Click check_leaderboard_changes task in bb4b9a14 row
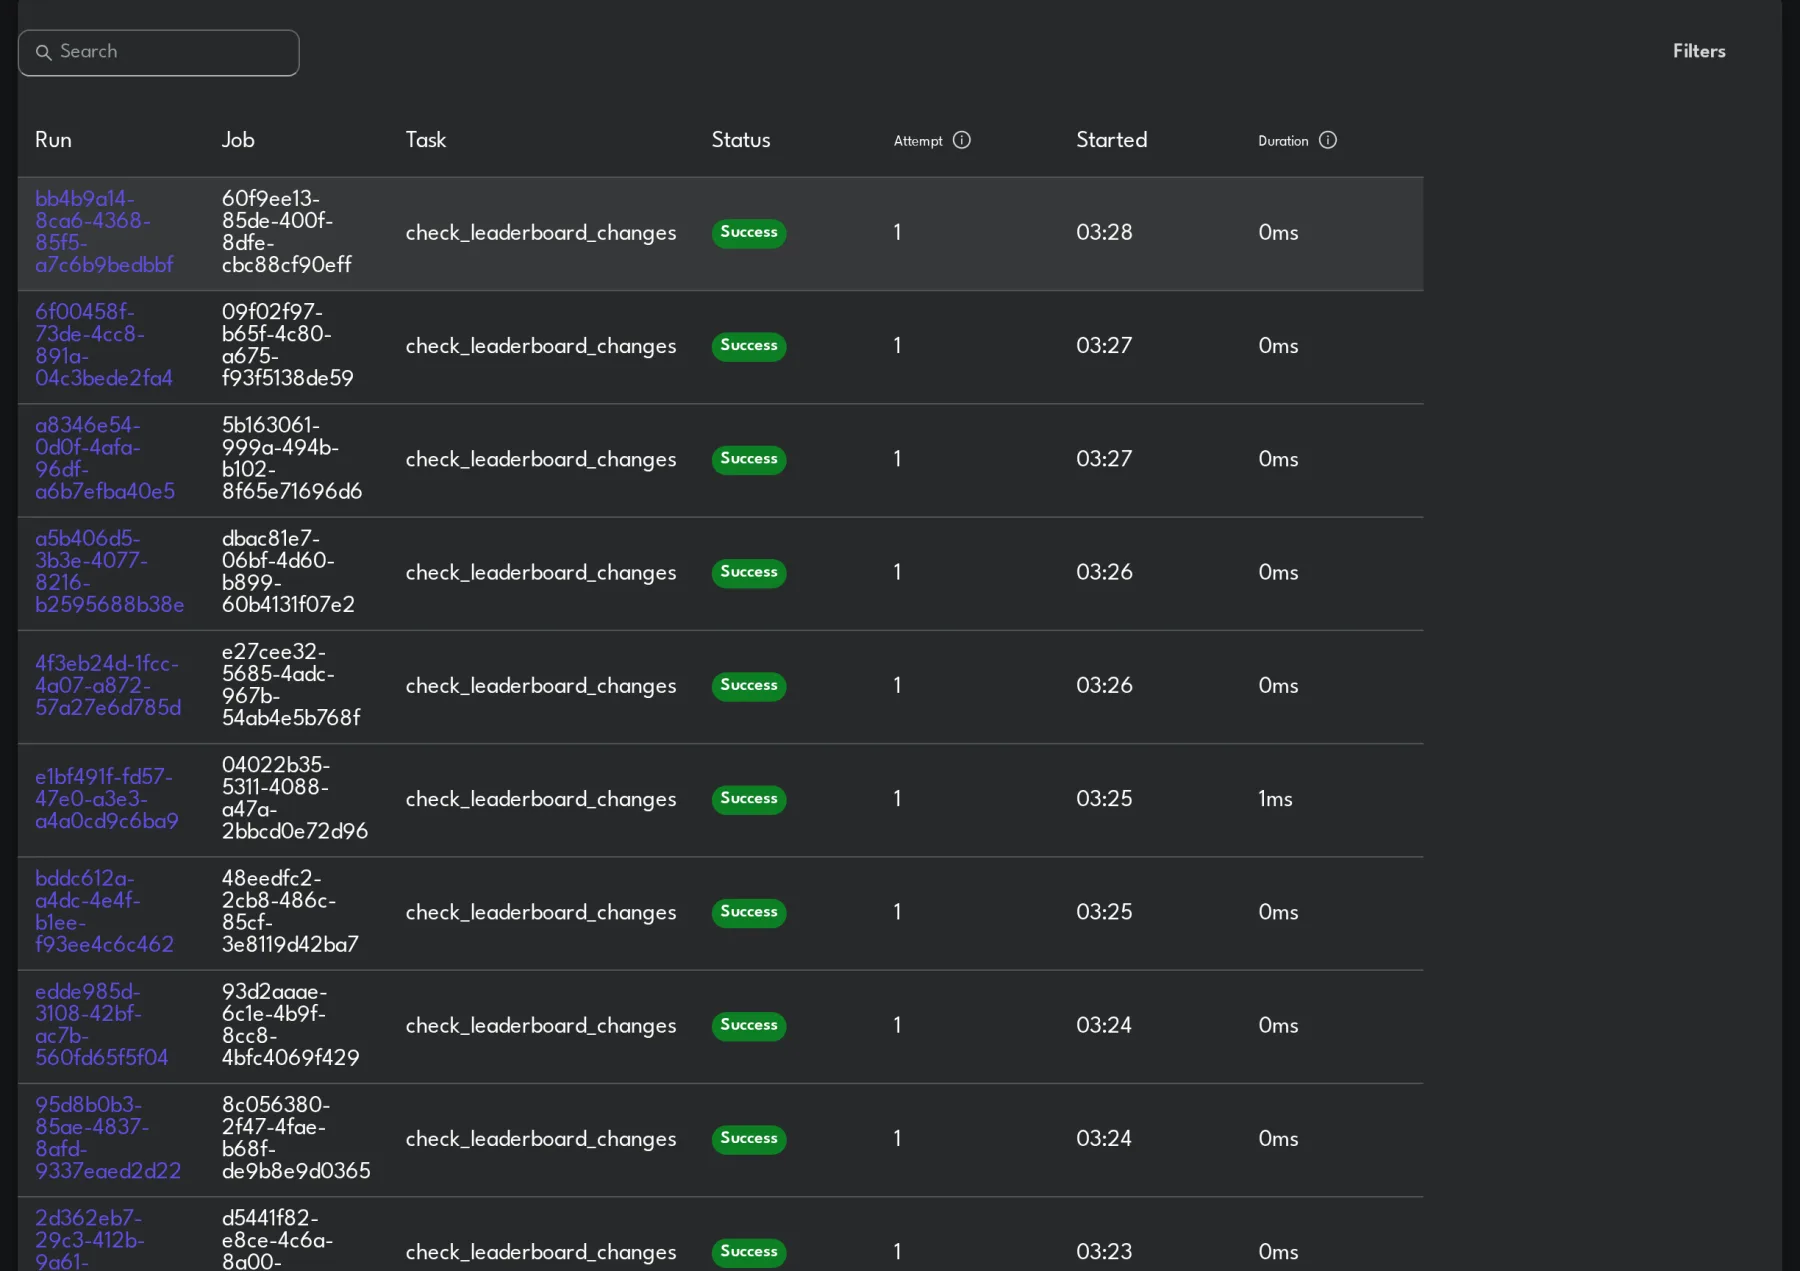Image resolution: width=1800 pixels, height=1271 pixels. (541, 233)
